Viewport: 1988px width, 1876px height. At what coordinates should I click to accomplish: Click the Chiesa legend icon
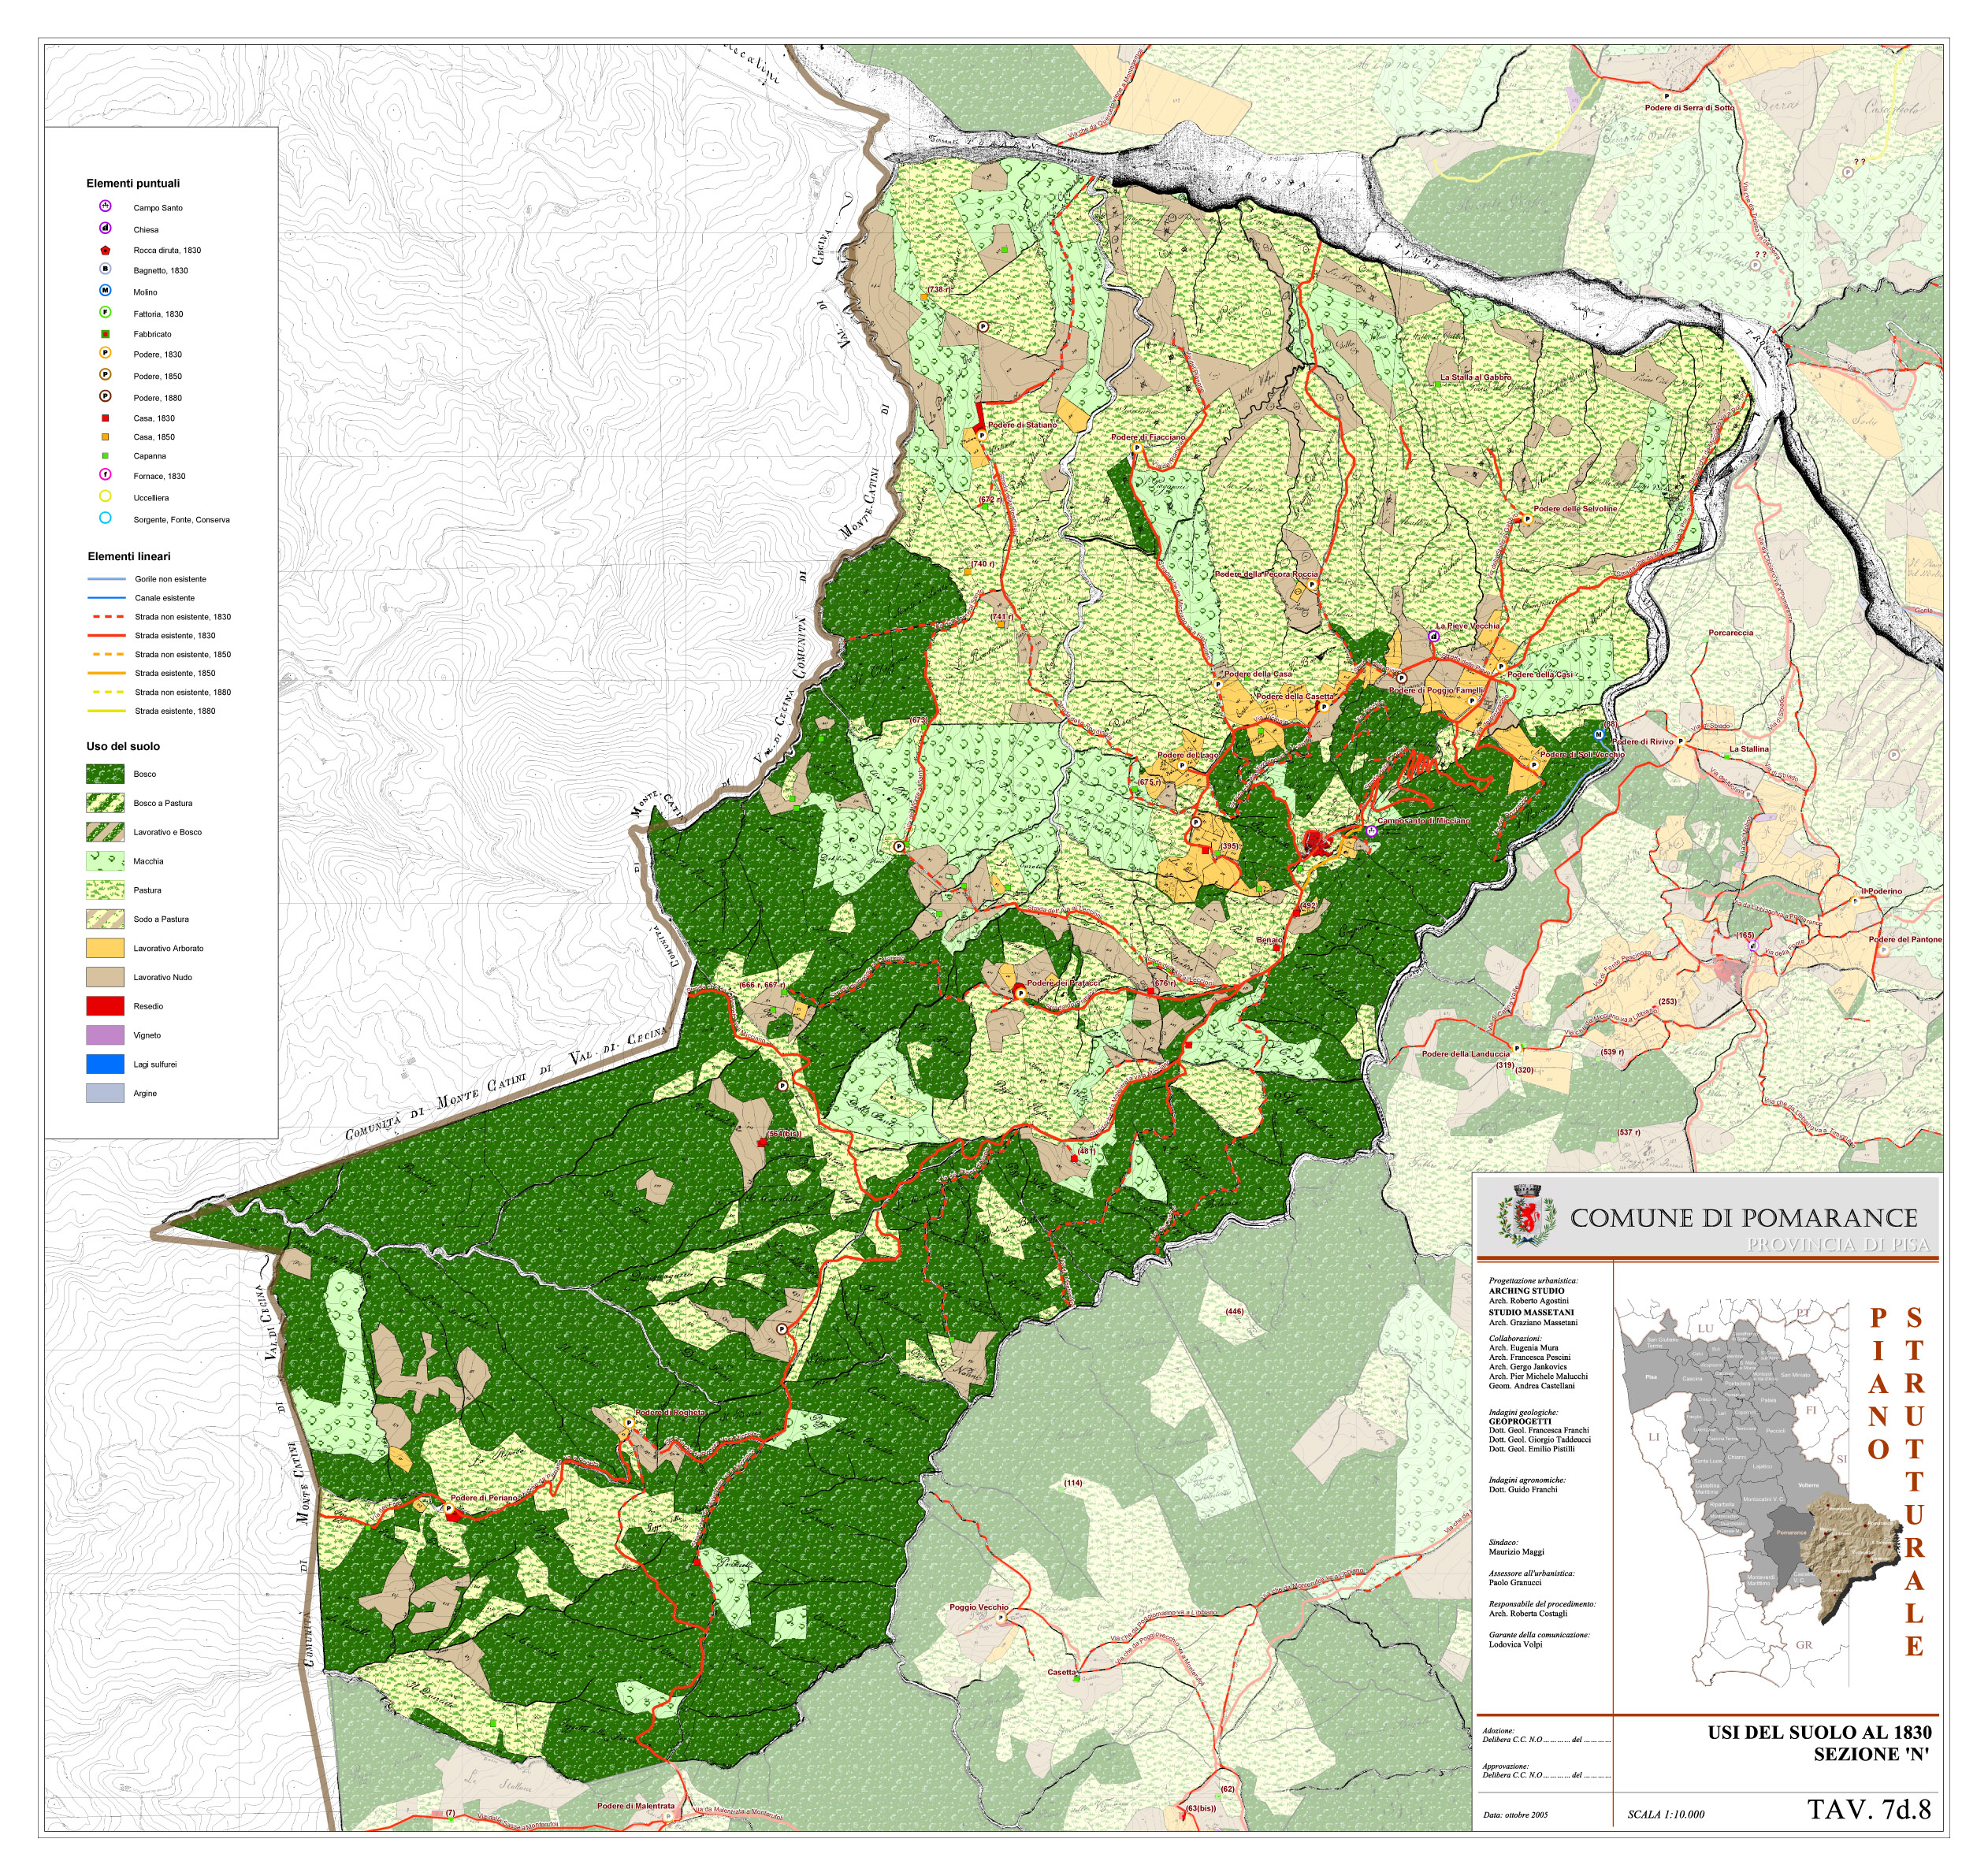click(x=105, y=229)
